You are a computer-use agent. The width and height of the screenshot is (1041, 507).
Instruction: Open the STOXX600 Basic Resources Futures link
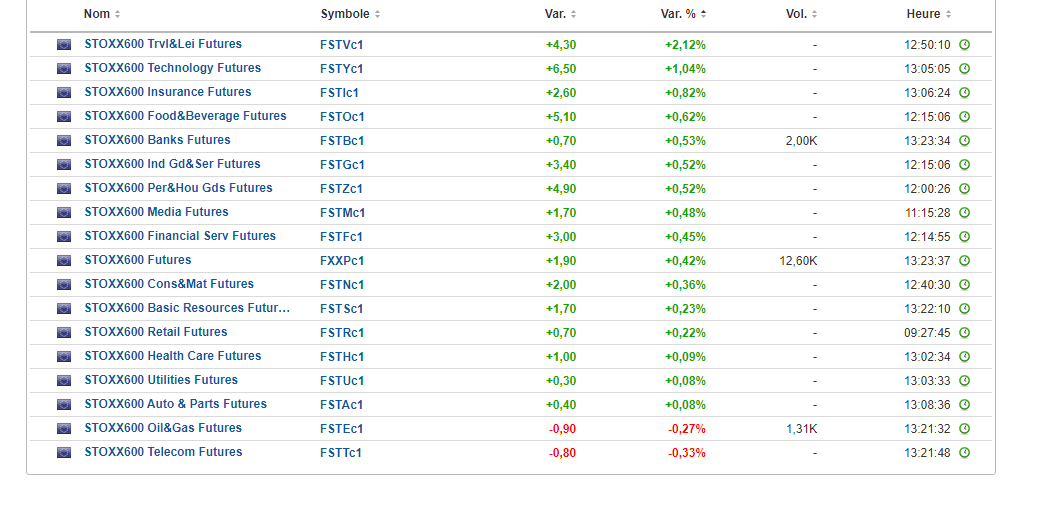point(187,308)
